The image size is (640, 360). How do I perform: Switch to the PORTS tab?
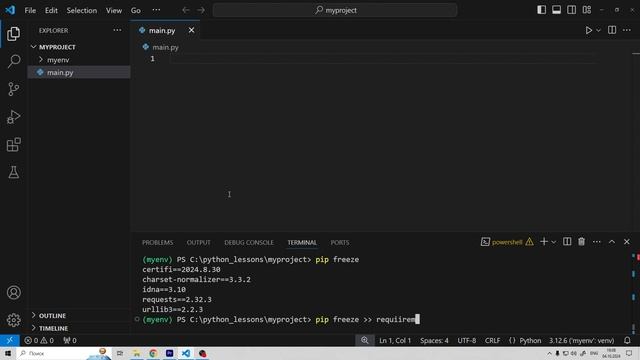coord(340,242)
